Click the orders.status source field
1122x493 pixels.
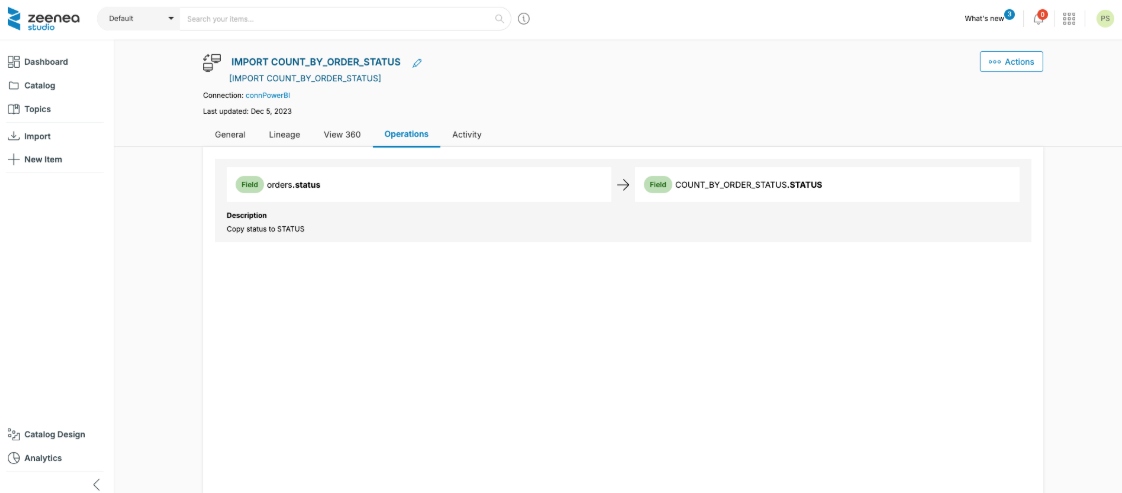click(293, 185)
